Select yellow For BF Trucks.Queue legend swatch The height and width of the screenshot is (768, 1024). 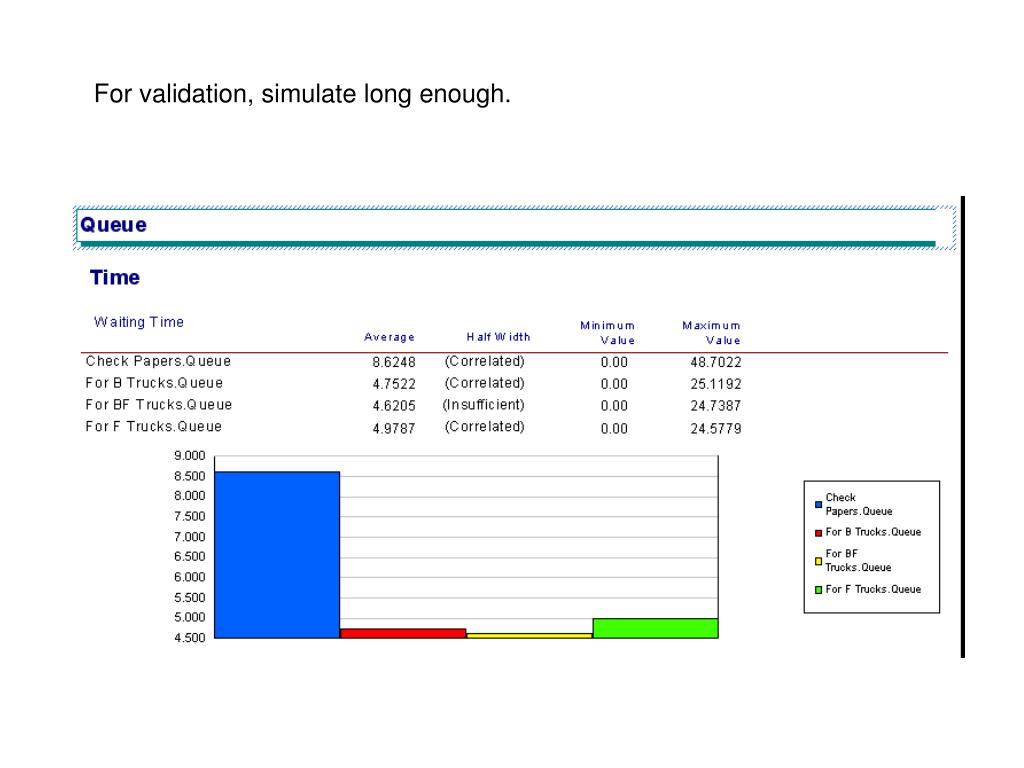coord(818,561)
